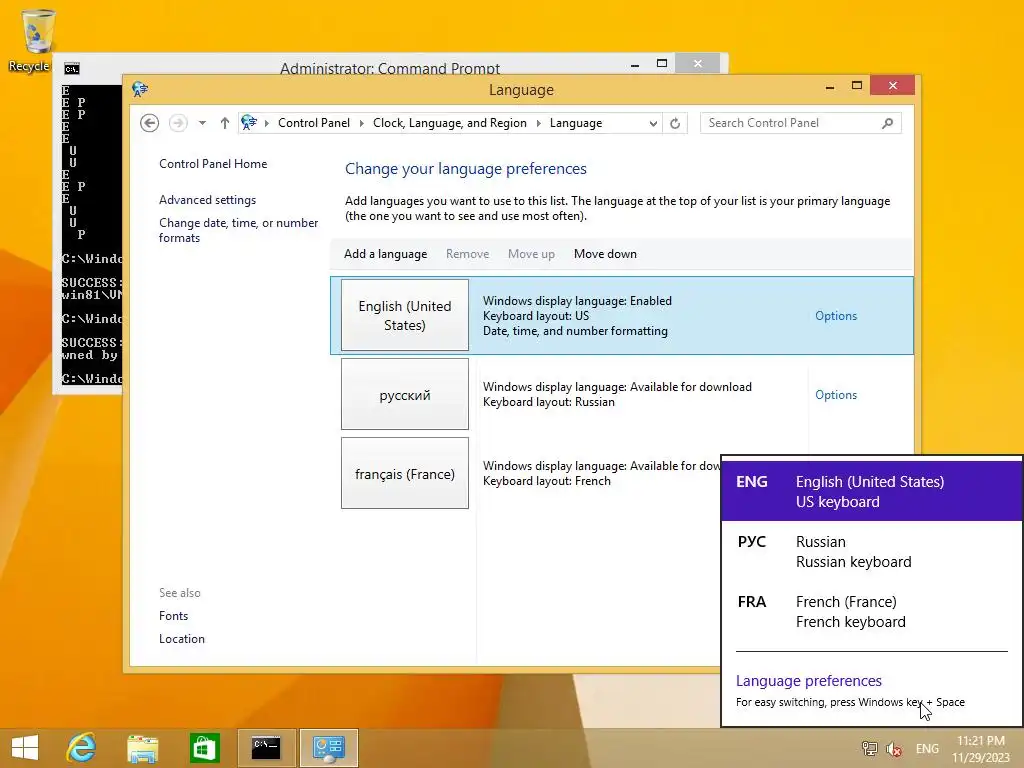Screen dimensions: 1024x768
Task: Click the Back navigation arrow
Action: click(150, 123)
